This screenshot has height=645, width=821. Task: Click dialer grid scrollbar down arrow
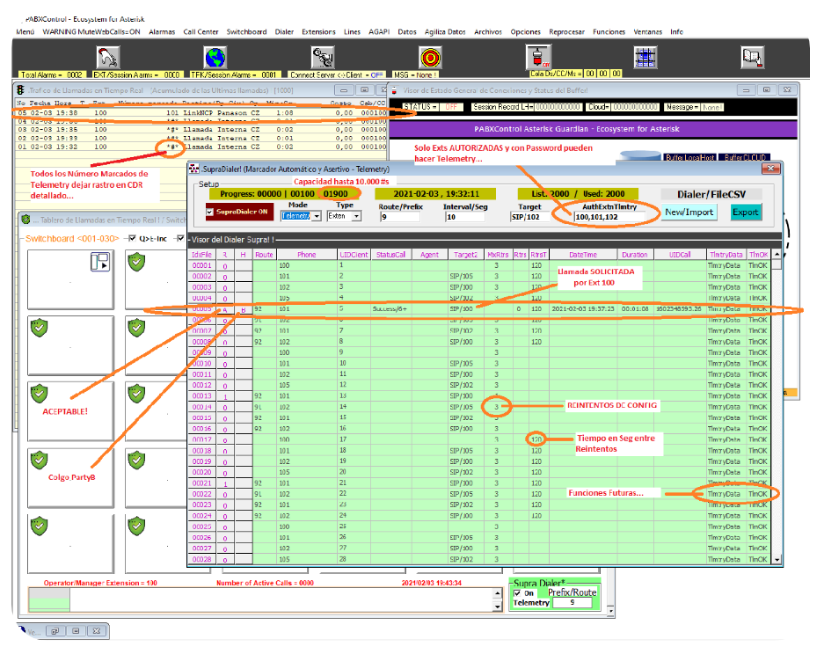778,560
